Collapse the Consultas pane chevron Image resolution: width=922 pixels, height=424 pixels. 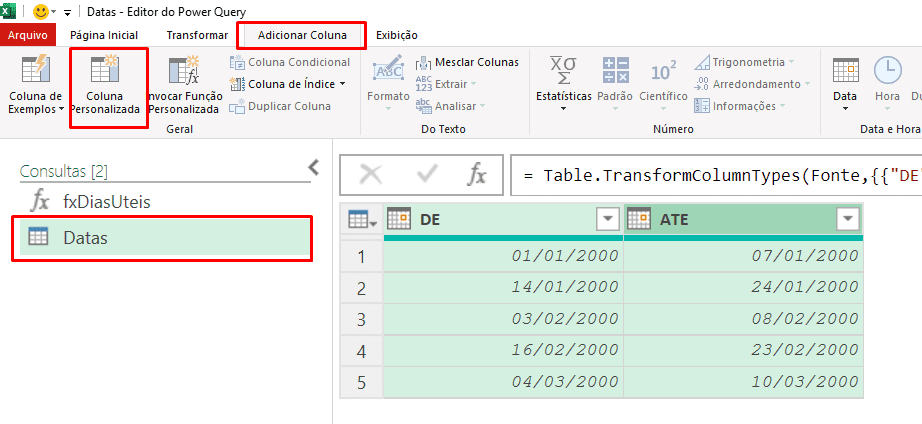(314, 168)
